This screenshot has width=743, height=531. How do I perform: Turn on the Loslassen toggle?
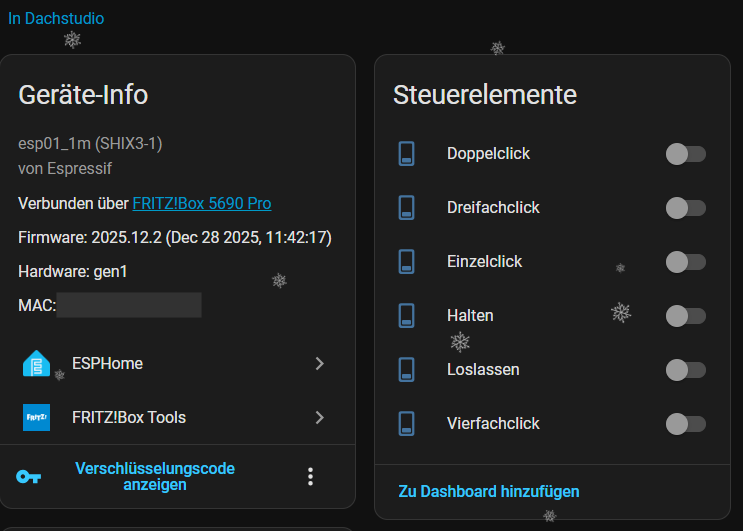click(x=686, y=370)
